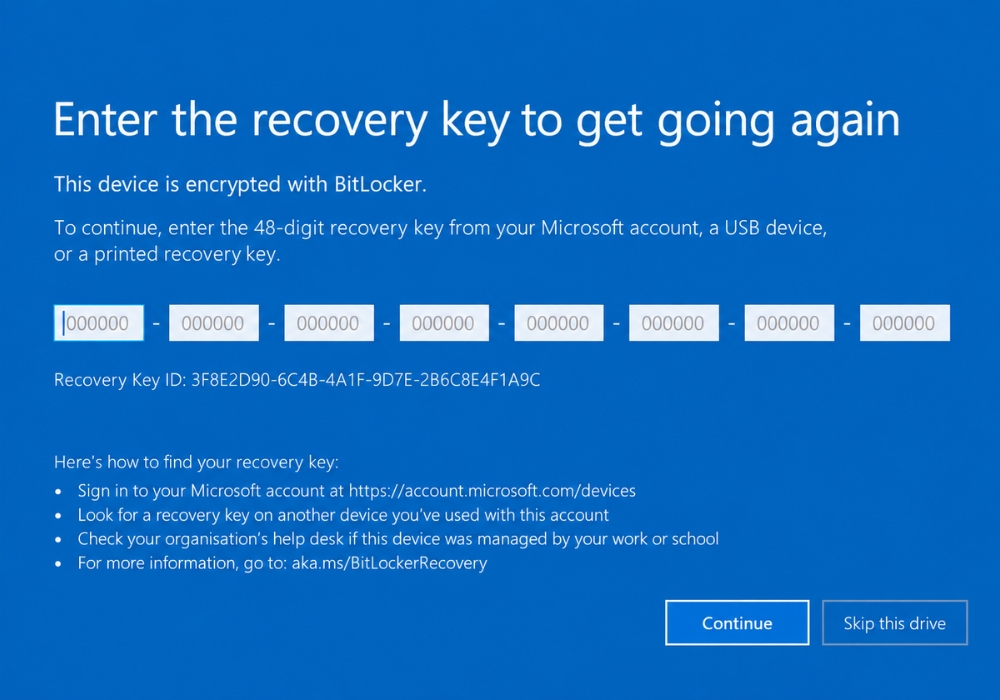Click the Recovery Key ID text line

tap(297, 380)
